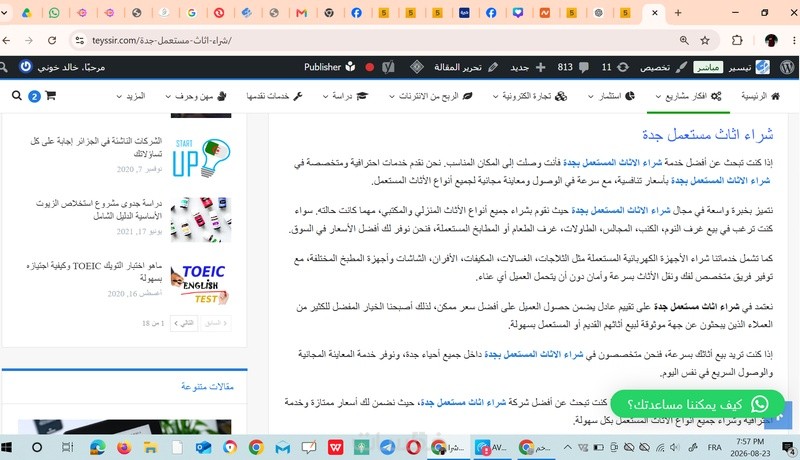Open the diamond-shaped plugin icon in admin bar
This screenshot has height=460, width=800.
(x=417, y=67)
